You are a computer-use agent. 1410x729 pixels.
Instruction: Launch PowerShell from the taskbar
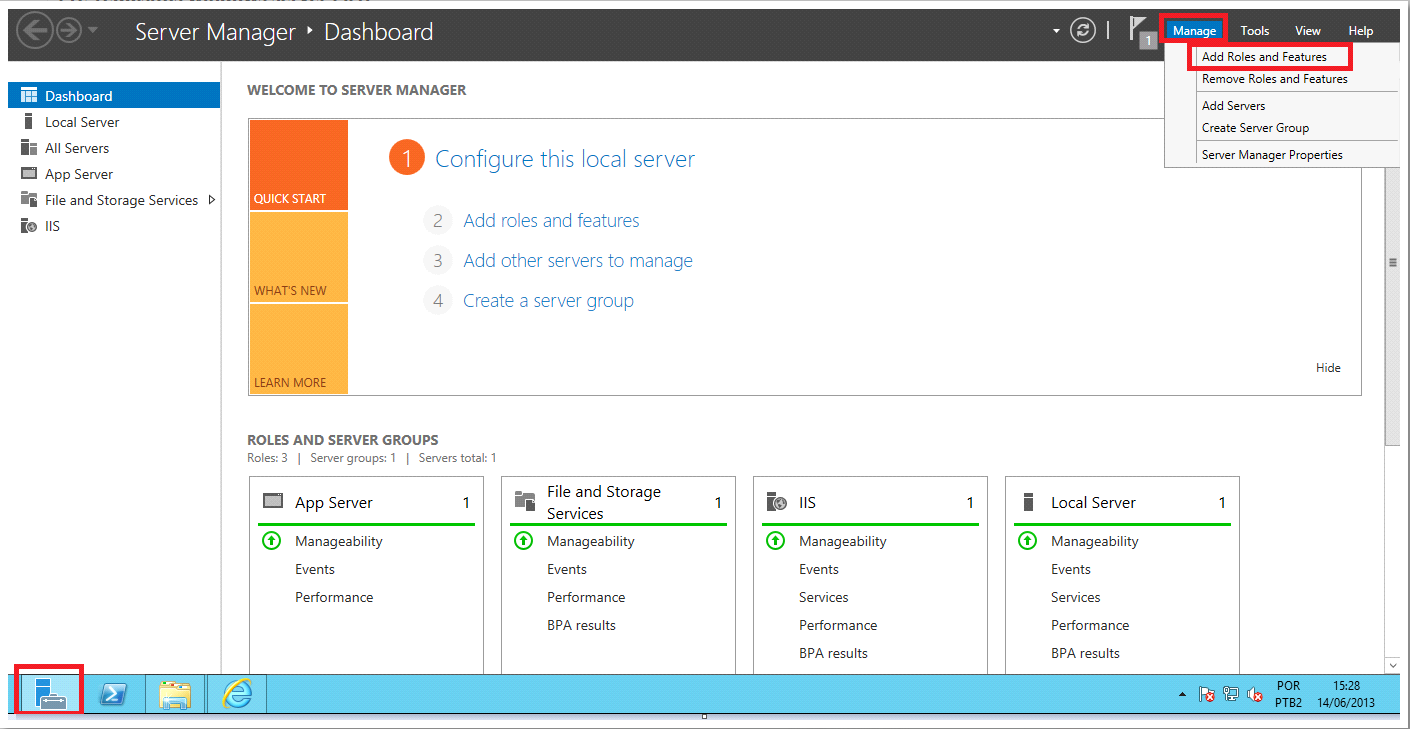[x=113, y=694]
